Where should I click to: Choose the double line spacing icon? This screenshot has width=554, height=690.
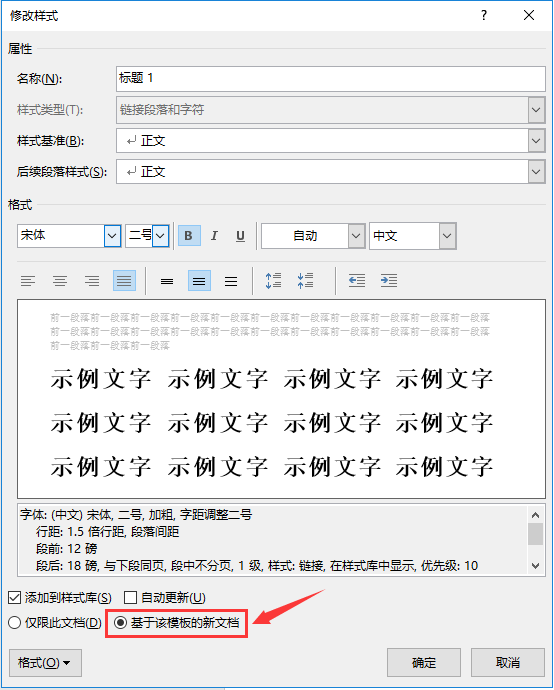(231, 281)
